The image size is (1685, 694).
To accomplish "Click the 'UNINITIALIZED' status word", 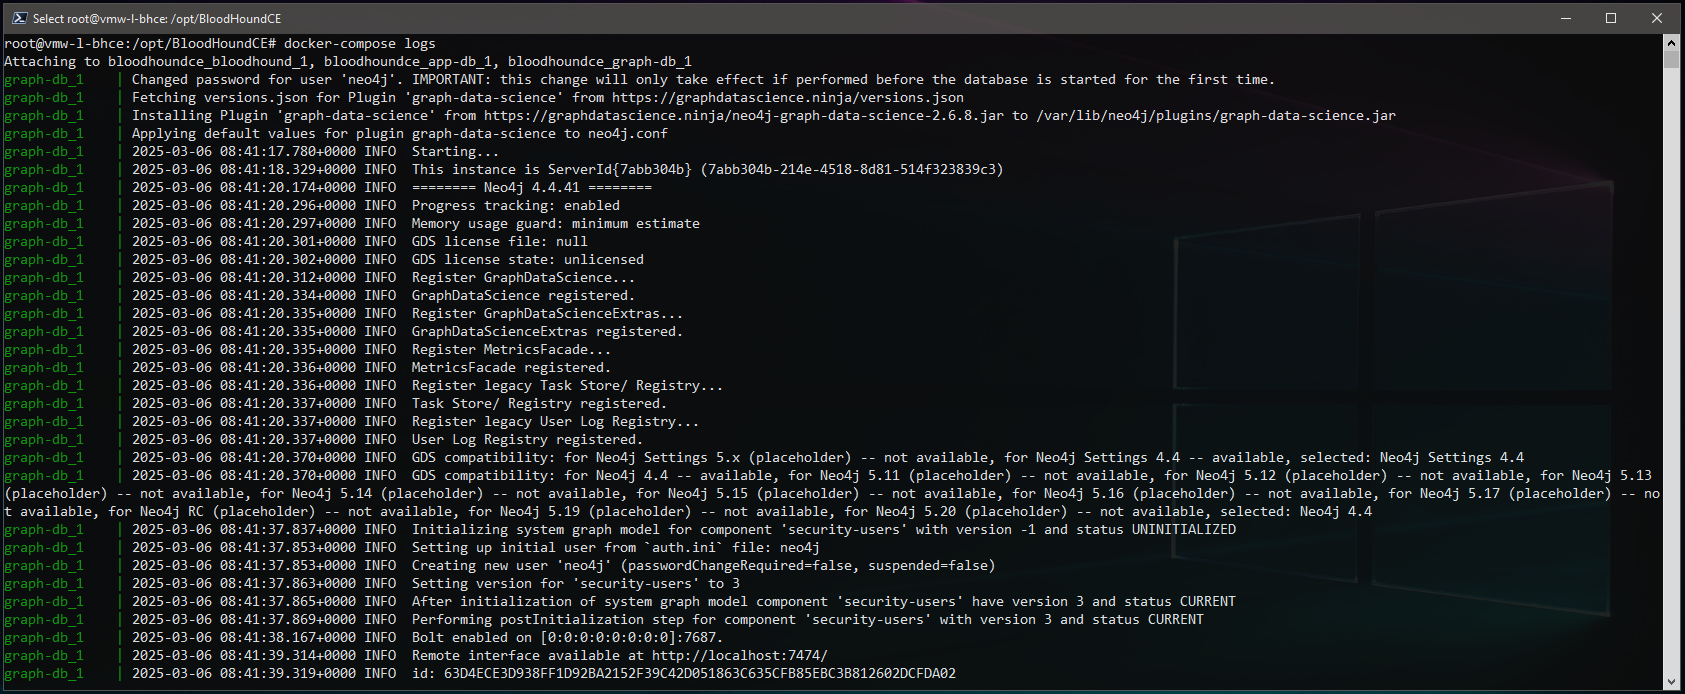I will pos(1184,529).
